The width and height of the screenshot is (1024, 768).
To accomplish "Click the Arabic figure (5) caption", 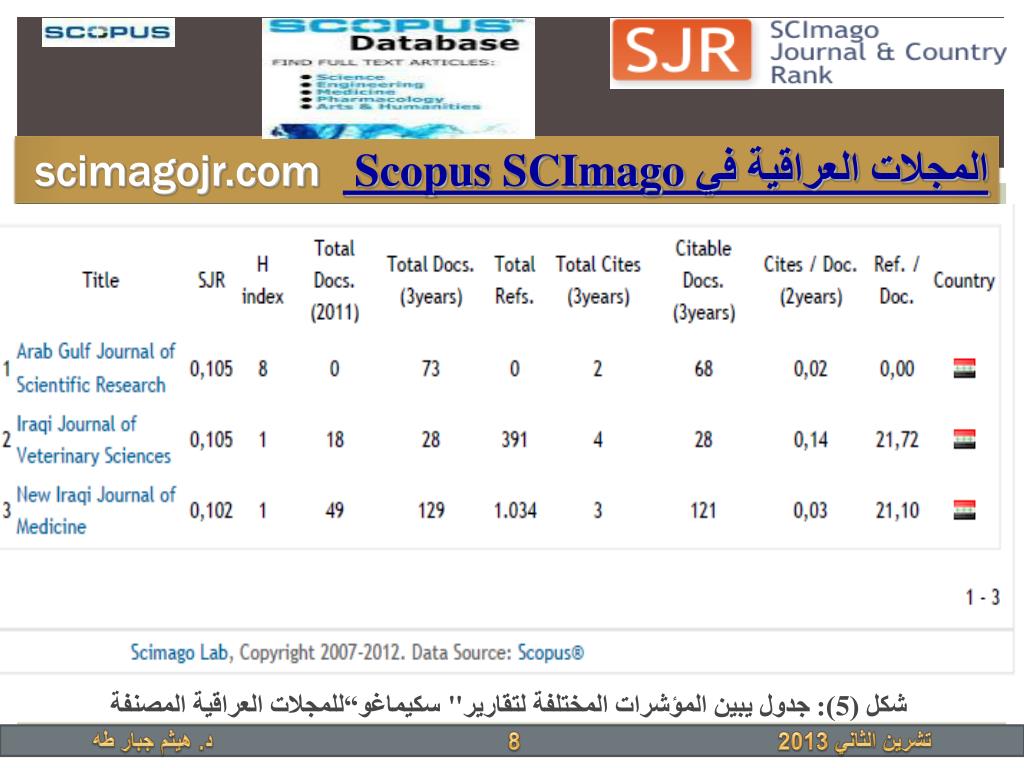I will tap(508, 704).
